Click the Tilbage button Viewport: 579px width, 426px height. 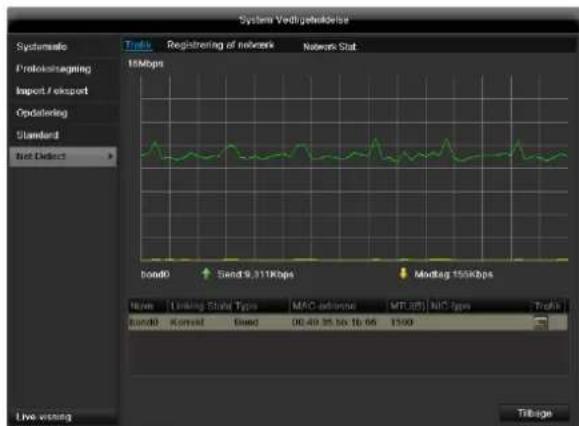(x=534, y=413)
